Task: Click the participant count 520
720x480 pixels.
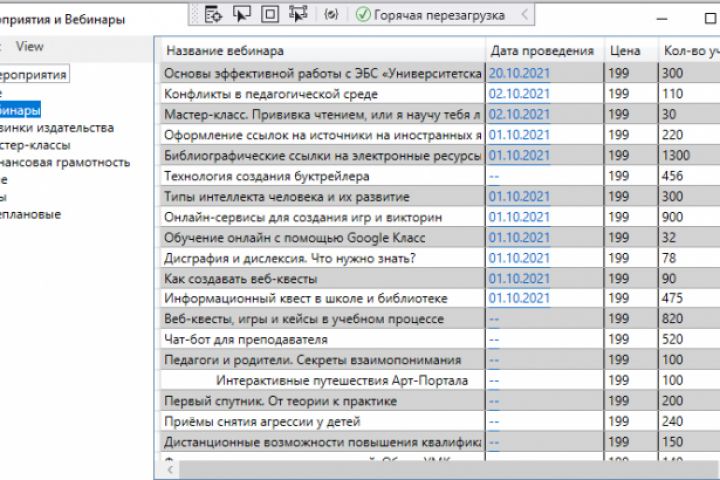Action: tap(672, 339)
